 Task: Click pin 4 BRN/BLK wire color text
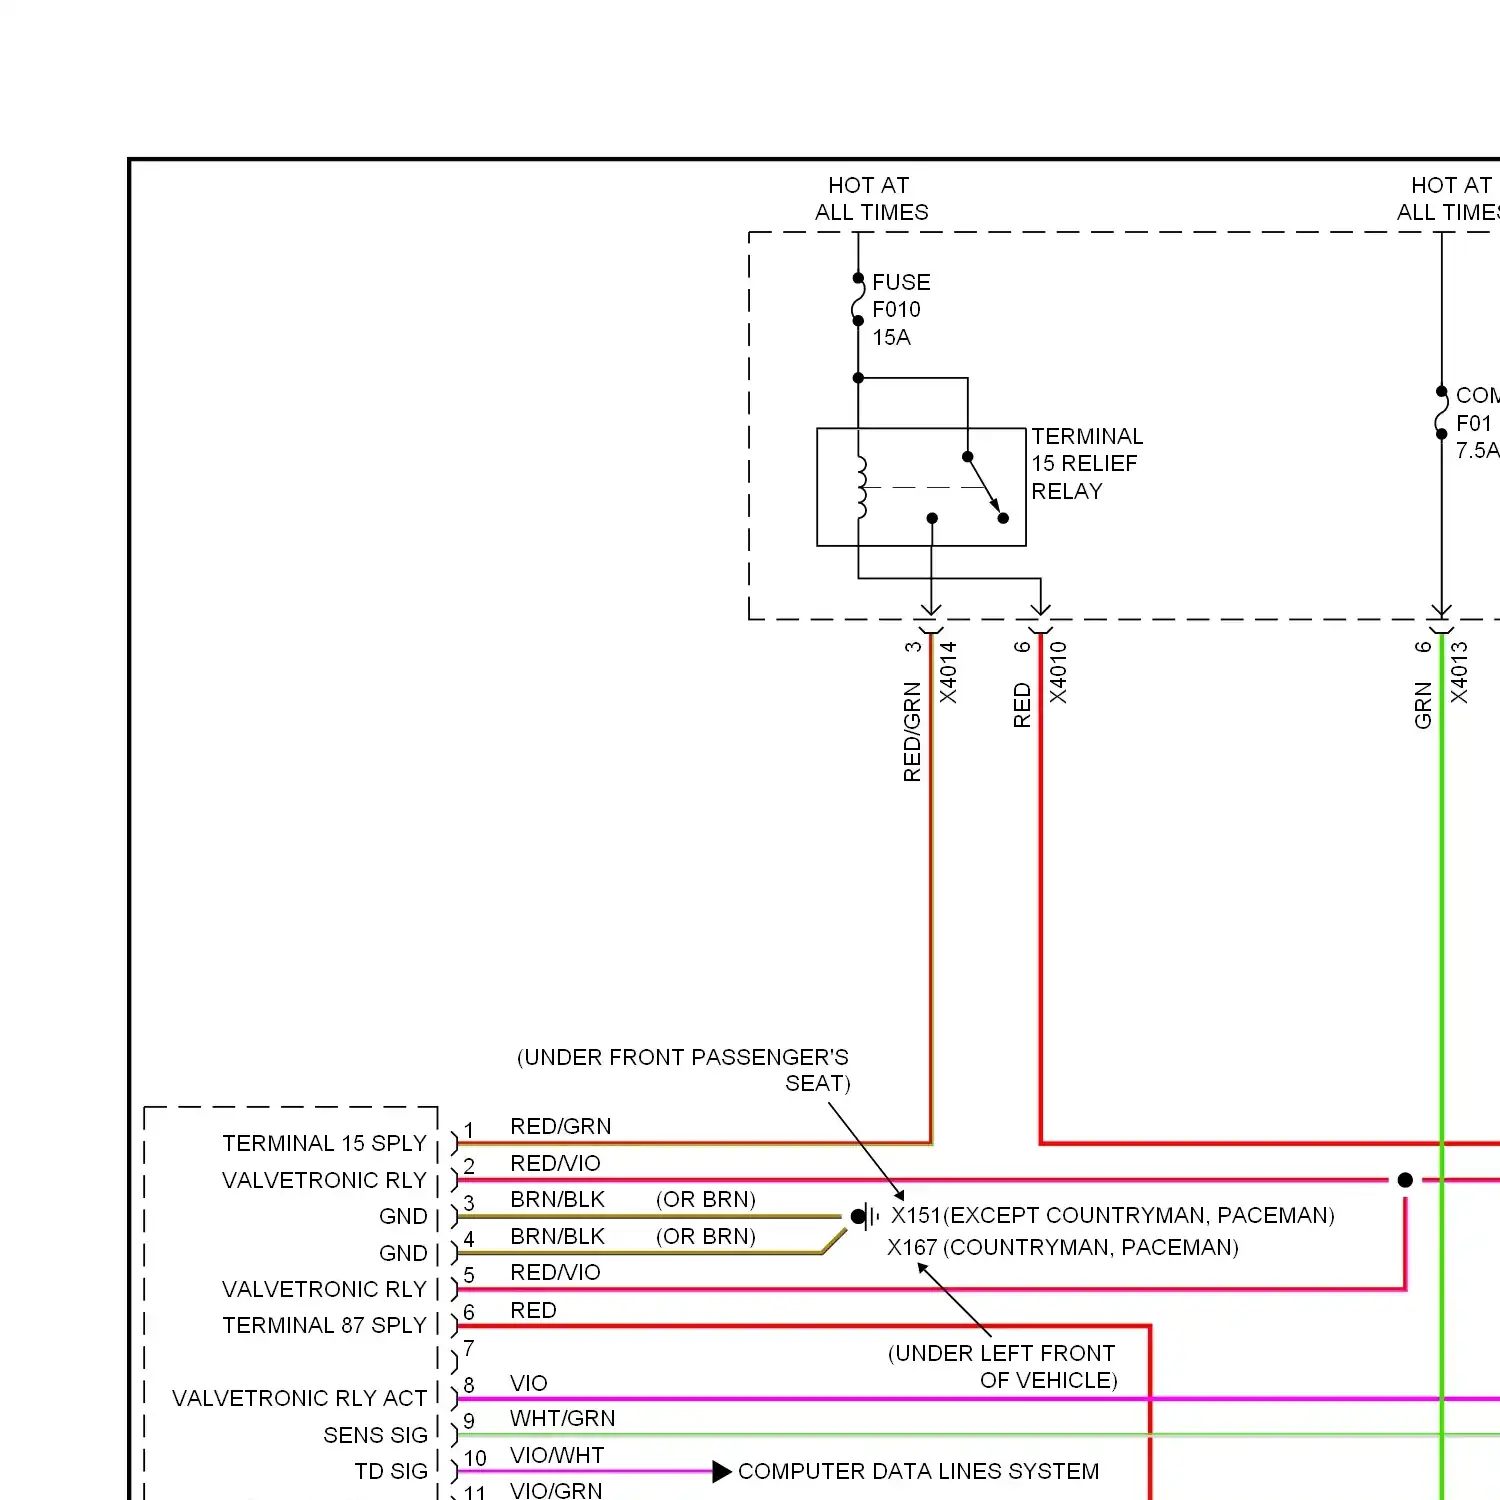click(x=557, y=1236)
